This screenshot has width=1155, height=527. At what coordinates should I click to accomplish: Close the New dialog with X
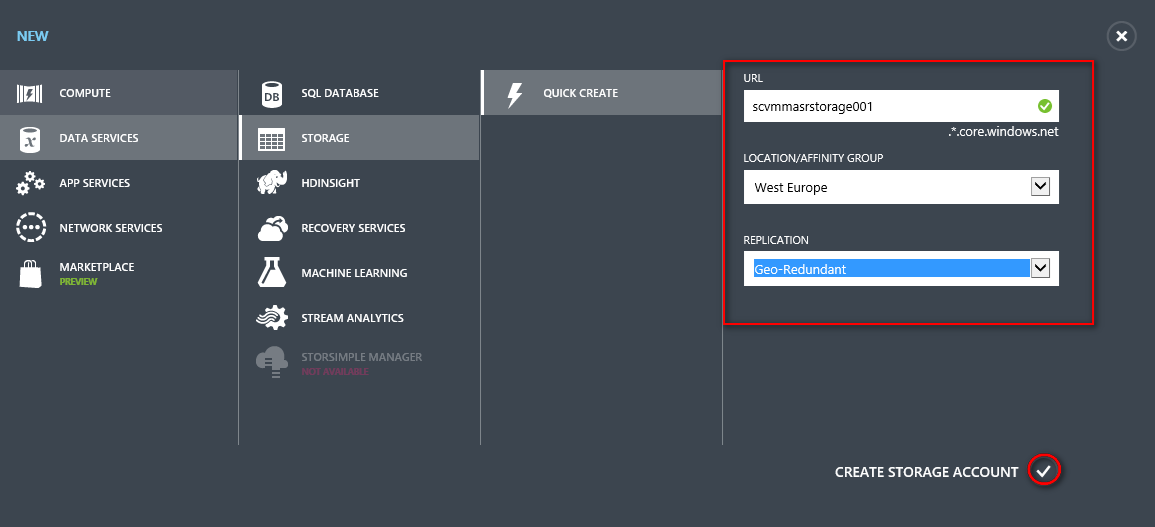pyautogui.click(x=1121, y=36)
